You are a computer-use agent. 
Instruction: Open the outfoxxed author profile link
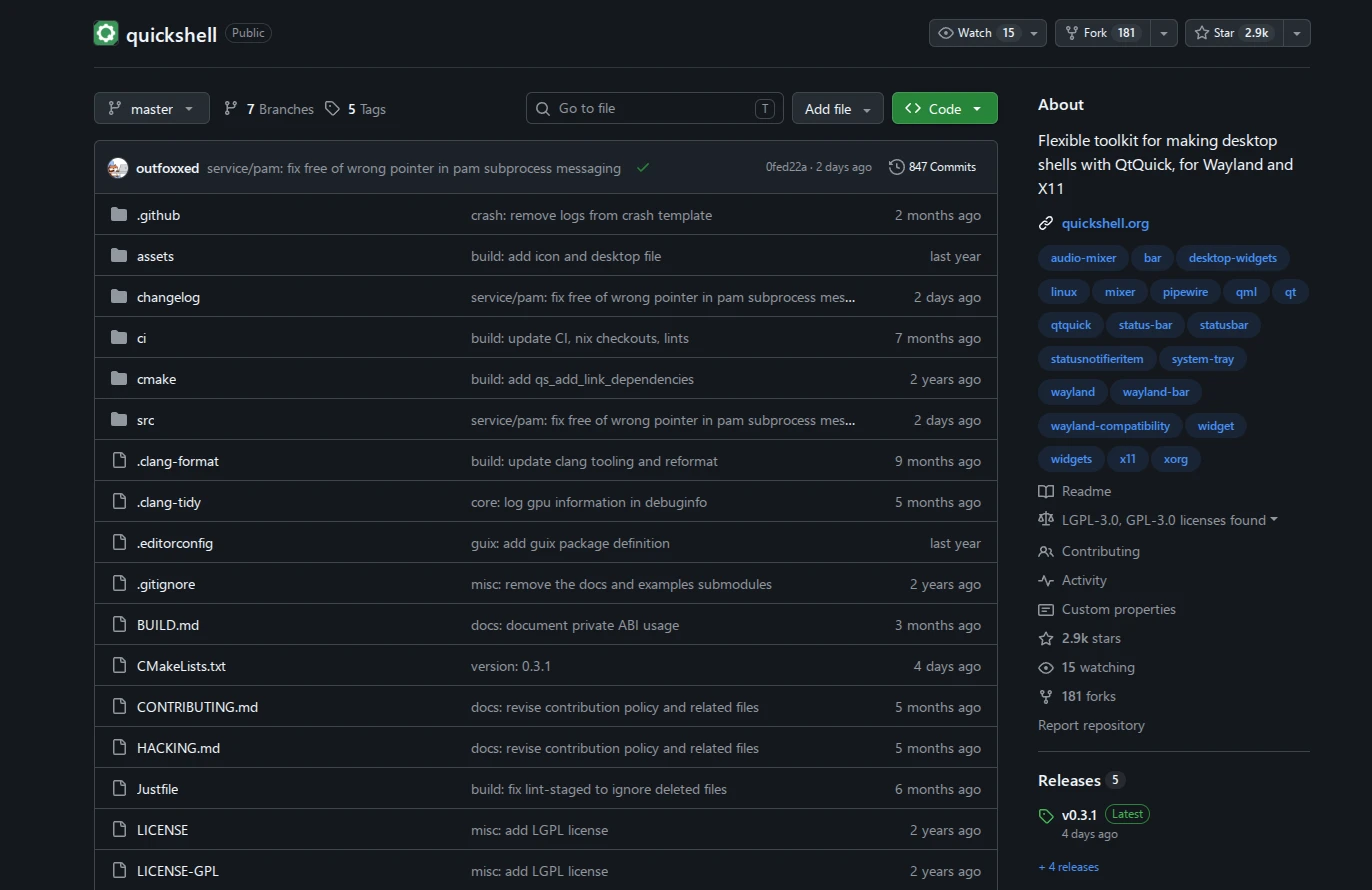pos(167,168)
